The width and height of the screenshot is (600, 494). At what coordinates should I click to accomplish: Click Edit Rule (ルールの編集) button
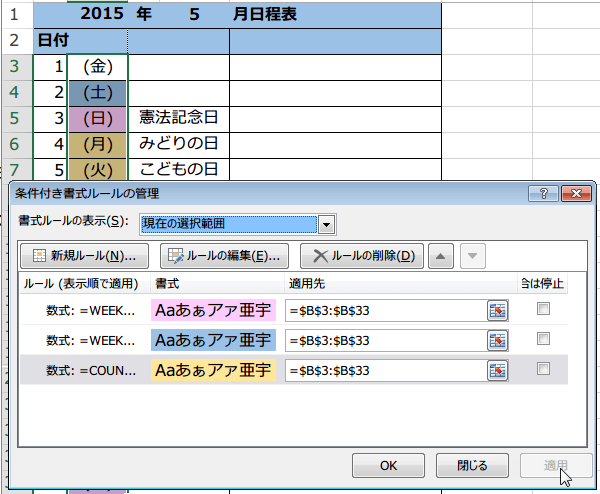point(226,255)
